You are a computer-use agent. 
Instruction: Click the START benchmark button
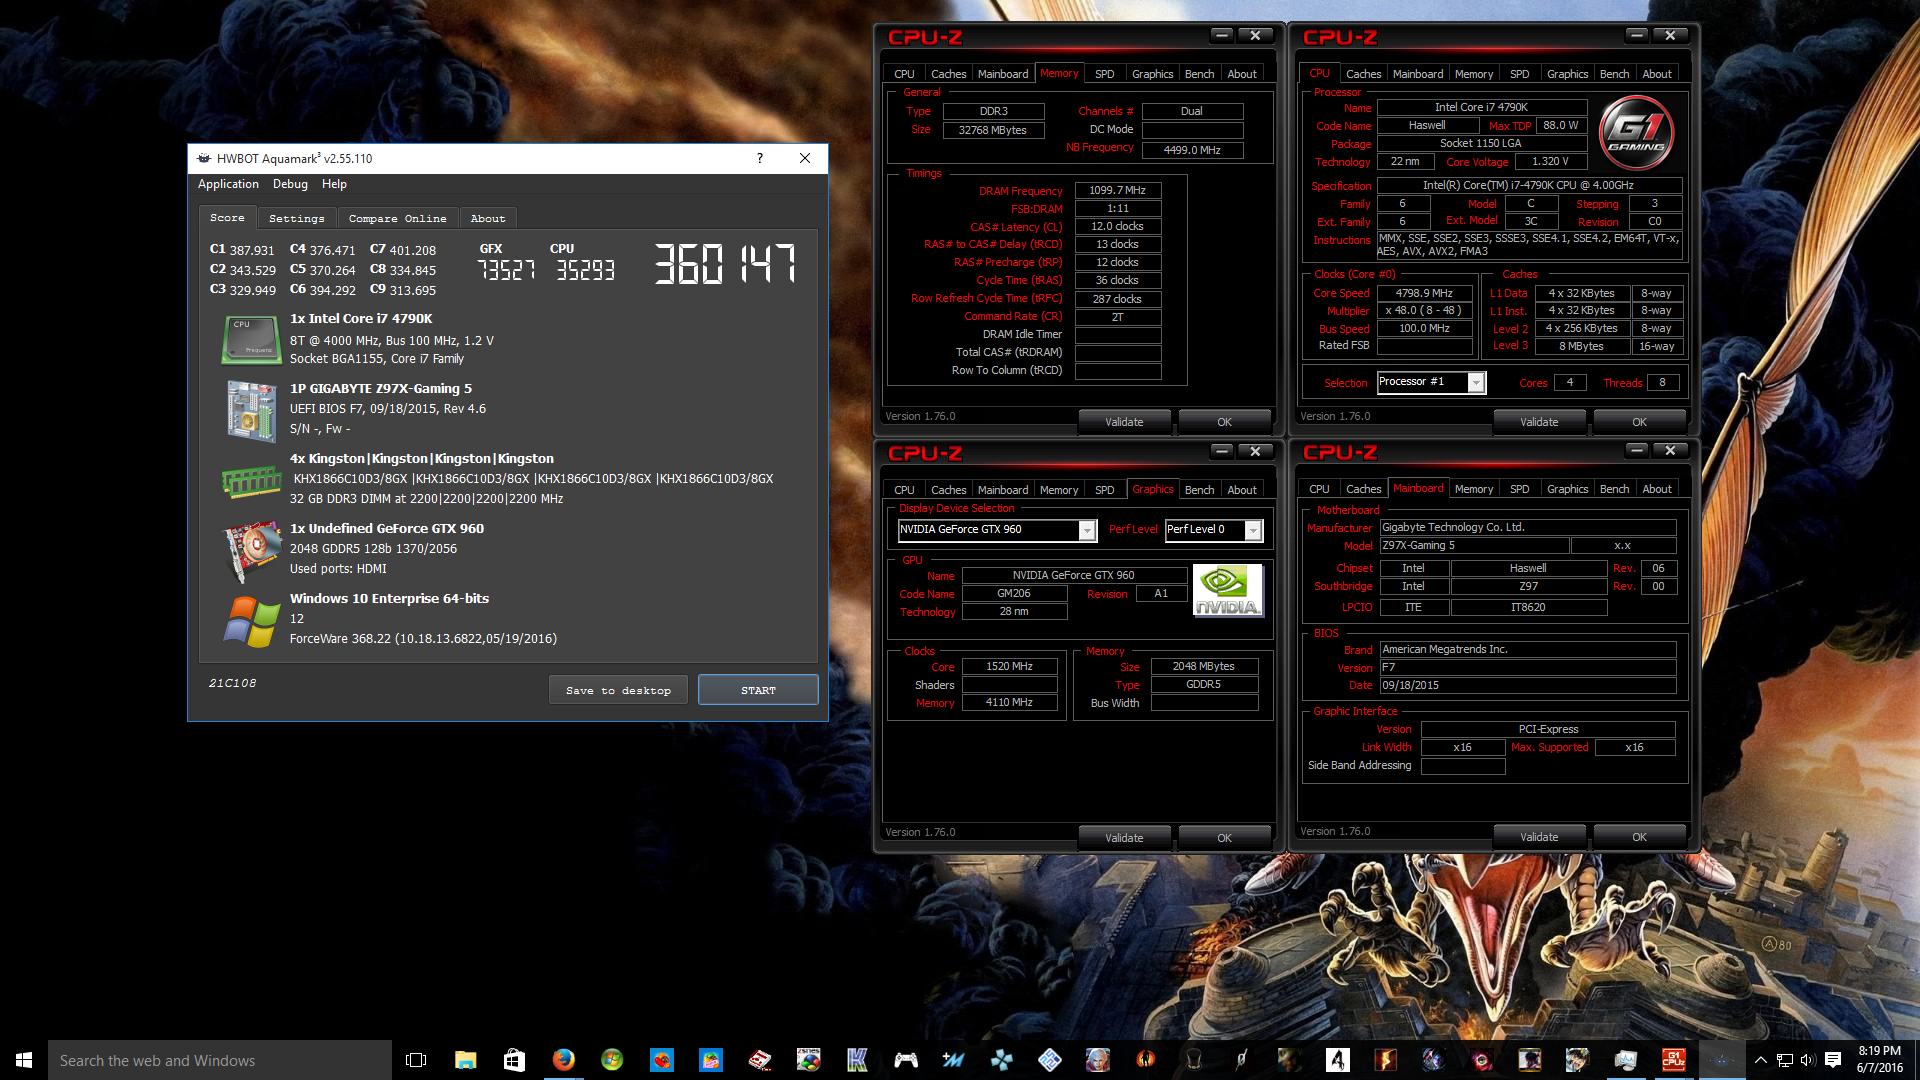(x=758, y=690)
